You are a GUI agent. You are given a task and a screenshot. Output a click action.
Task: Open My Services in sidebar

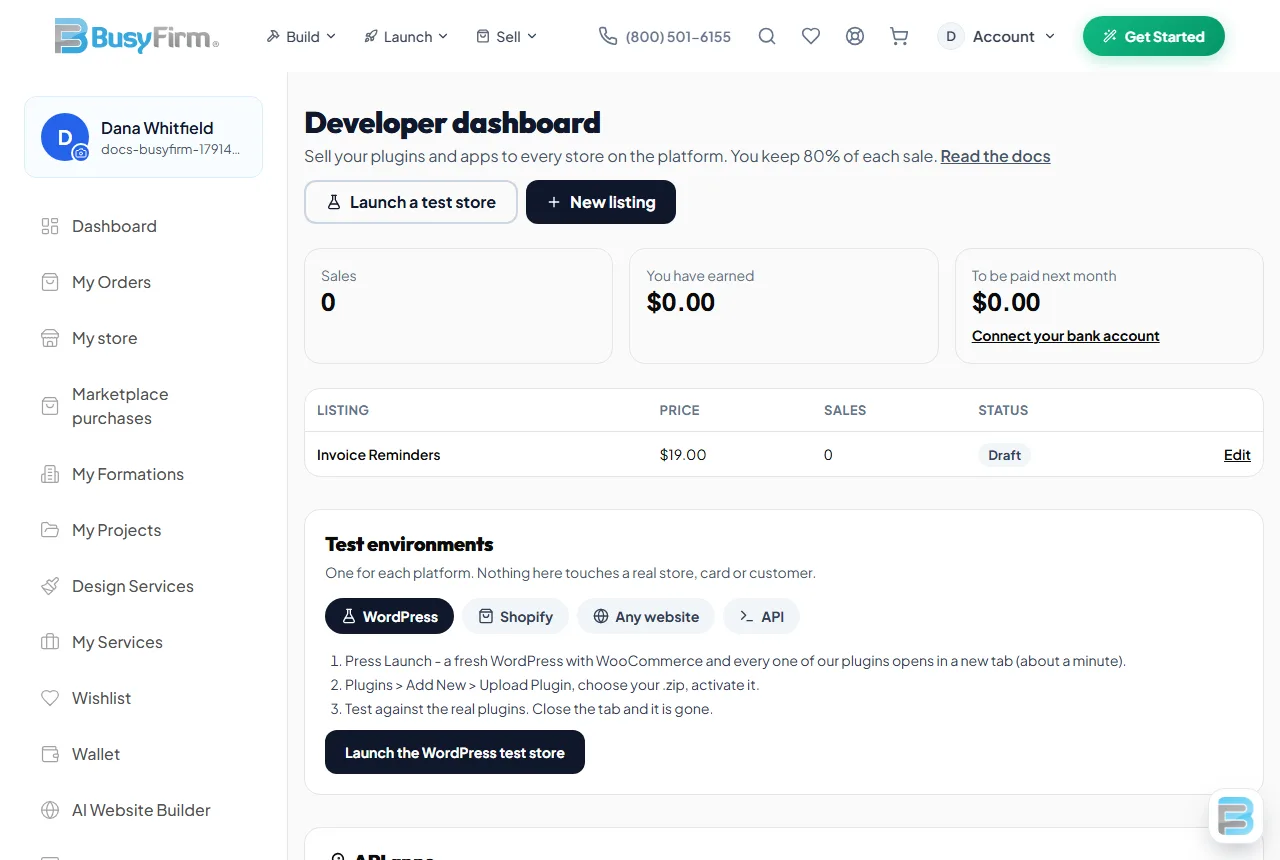[x=143, y=642]
